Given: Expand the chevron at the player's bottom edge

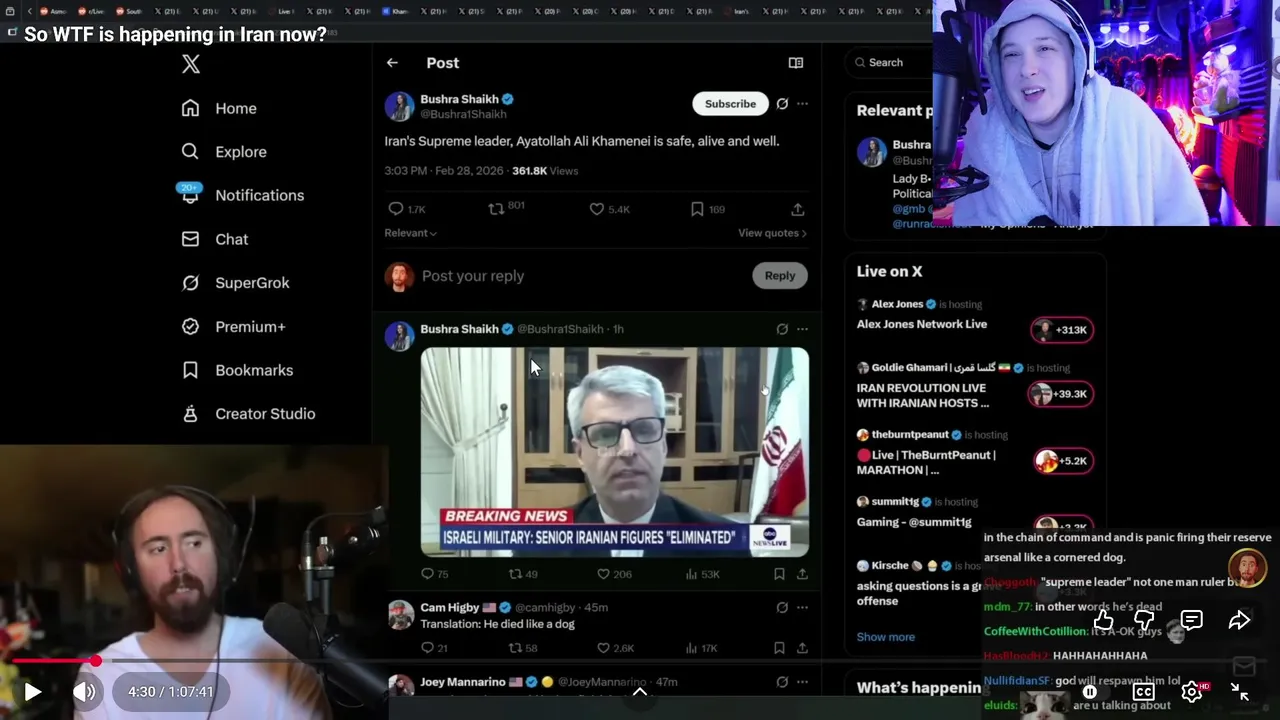Looking at the screenshot, I should tap(640, 691).
